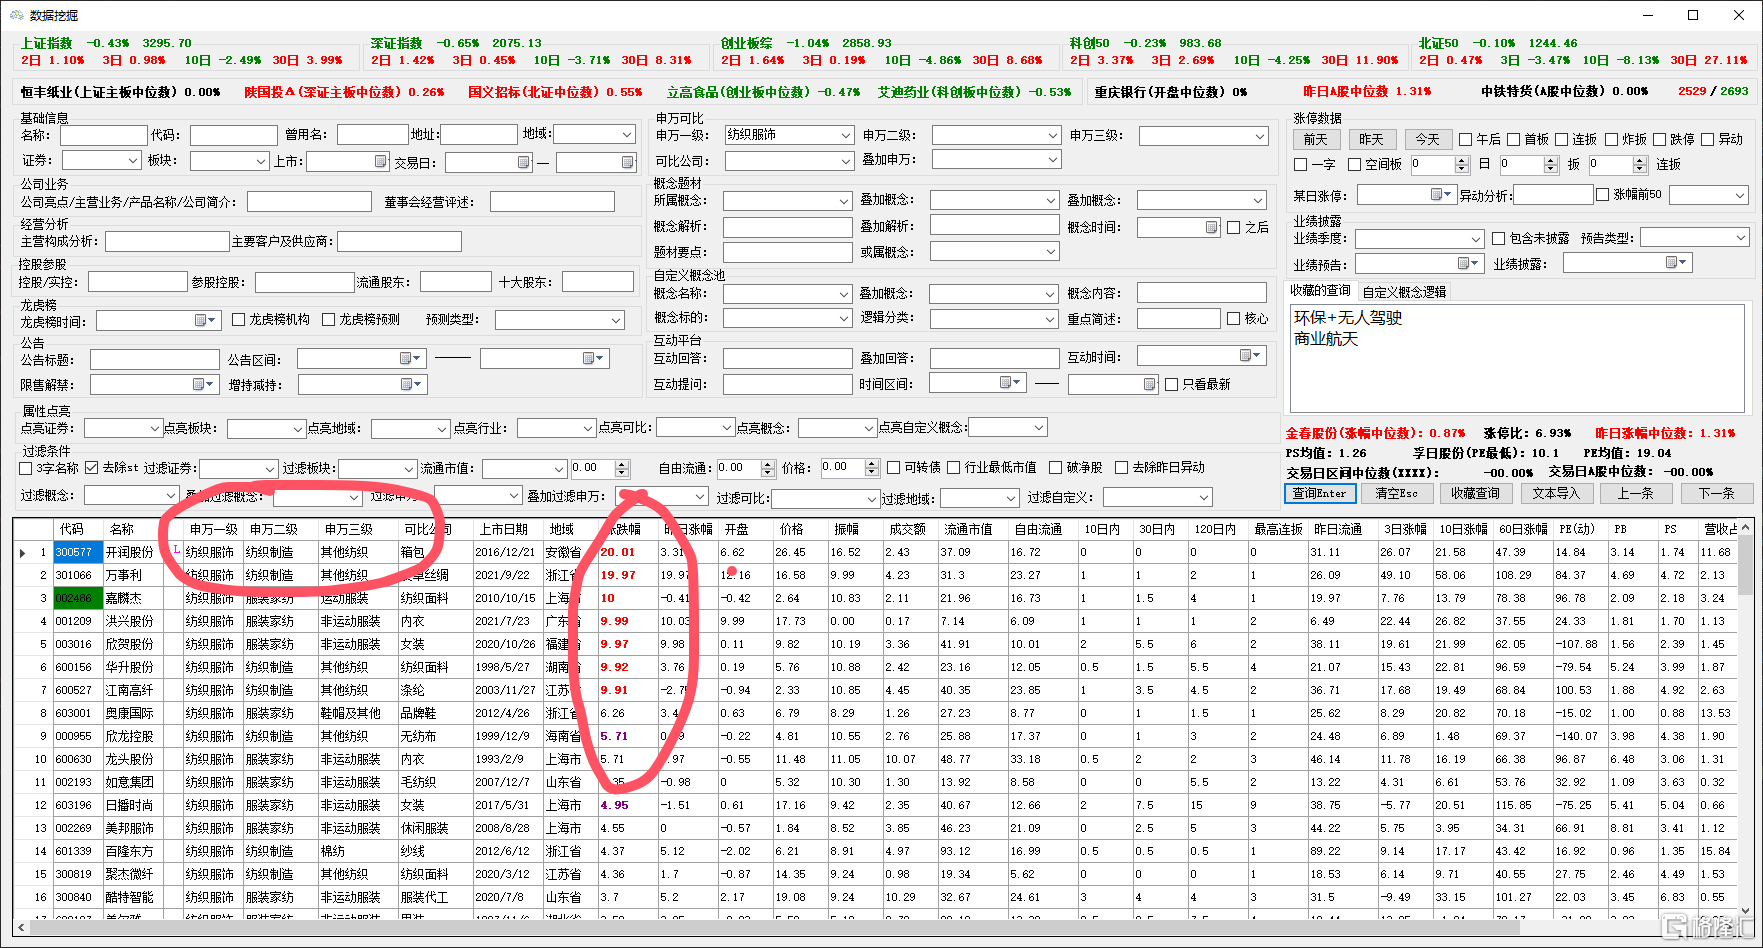This screenshot has width=1763, height=948.
Task: Click the 文本导入 button
Action: tap(1556, 493)
